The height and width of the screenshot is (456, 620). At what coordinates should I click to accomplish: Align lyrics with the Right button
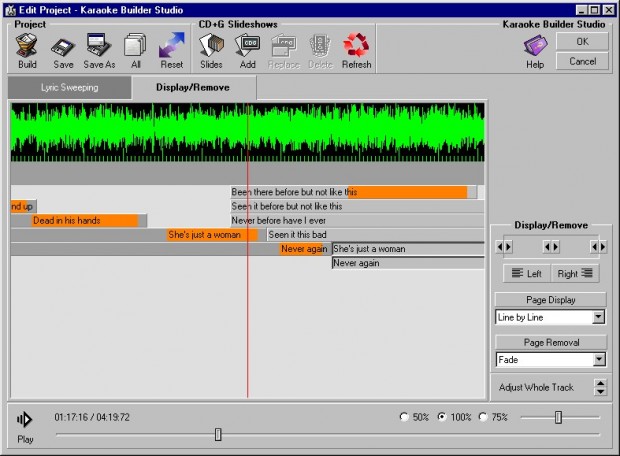click(x=575, y=273)
